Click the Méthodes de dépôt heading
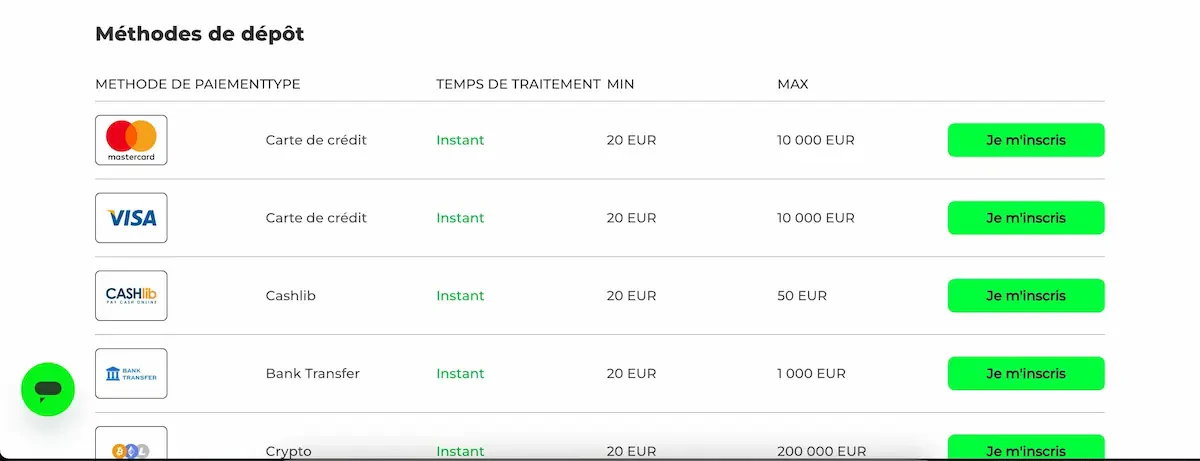Image resolution: width=1200 pixels, height=461 pixels. (200, 34)
